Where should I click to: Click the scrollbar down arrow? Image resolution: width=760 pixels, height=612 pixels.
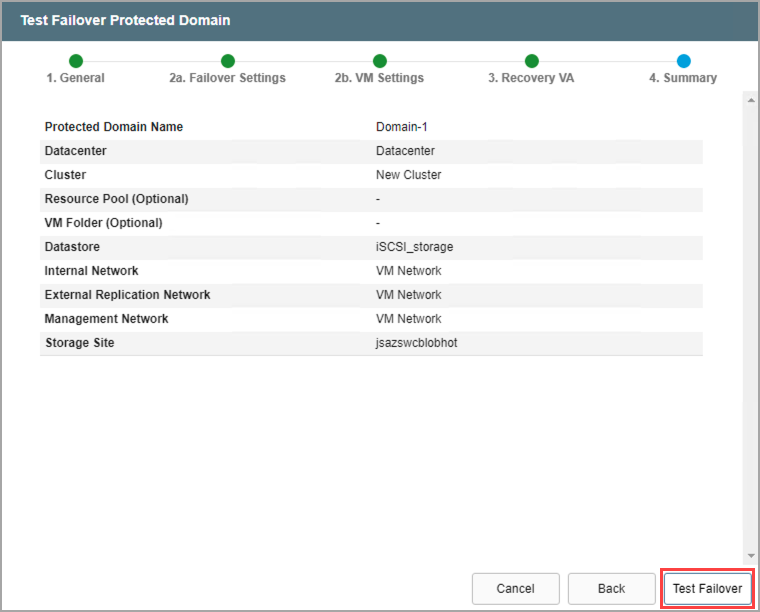click(x=750, y=555)
